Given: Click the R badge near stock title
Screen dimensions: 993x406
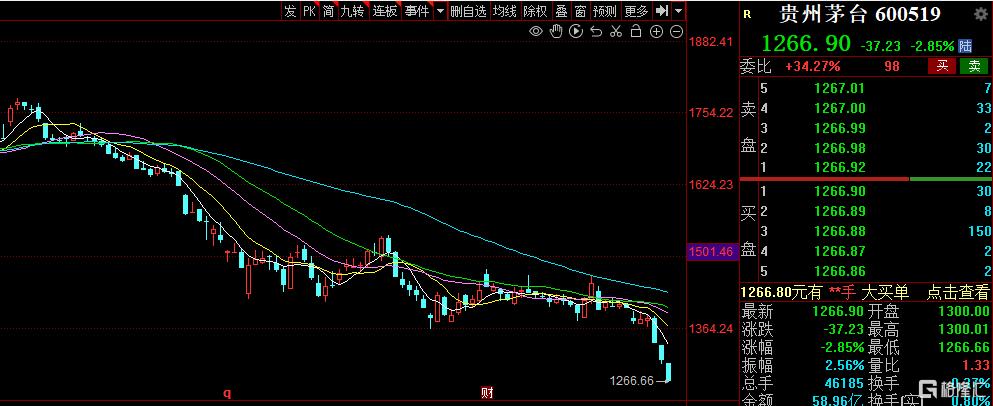Looking at the screenshot, I should tap(747, 15).
